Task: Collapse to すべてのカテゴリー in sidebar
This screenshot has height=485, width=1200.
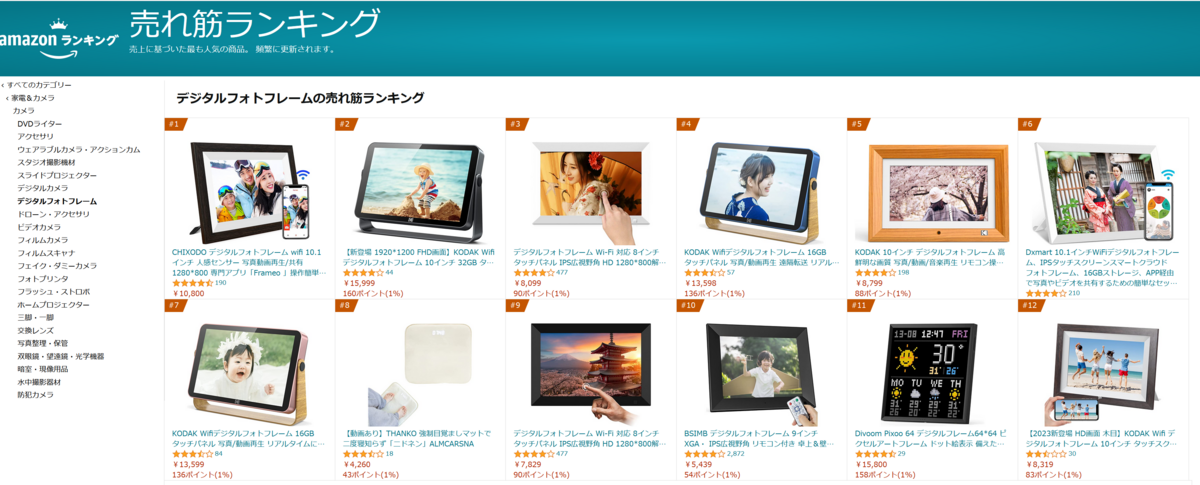Action: click(x=38, y=85)
